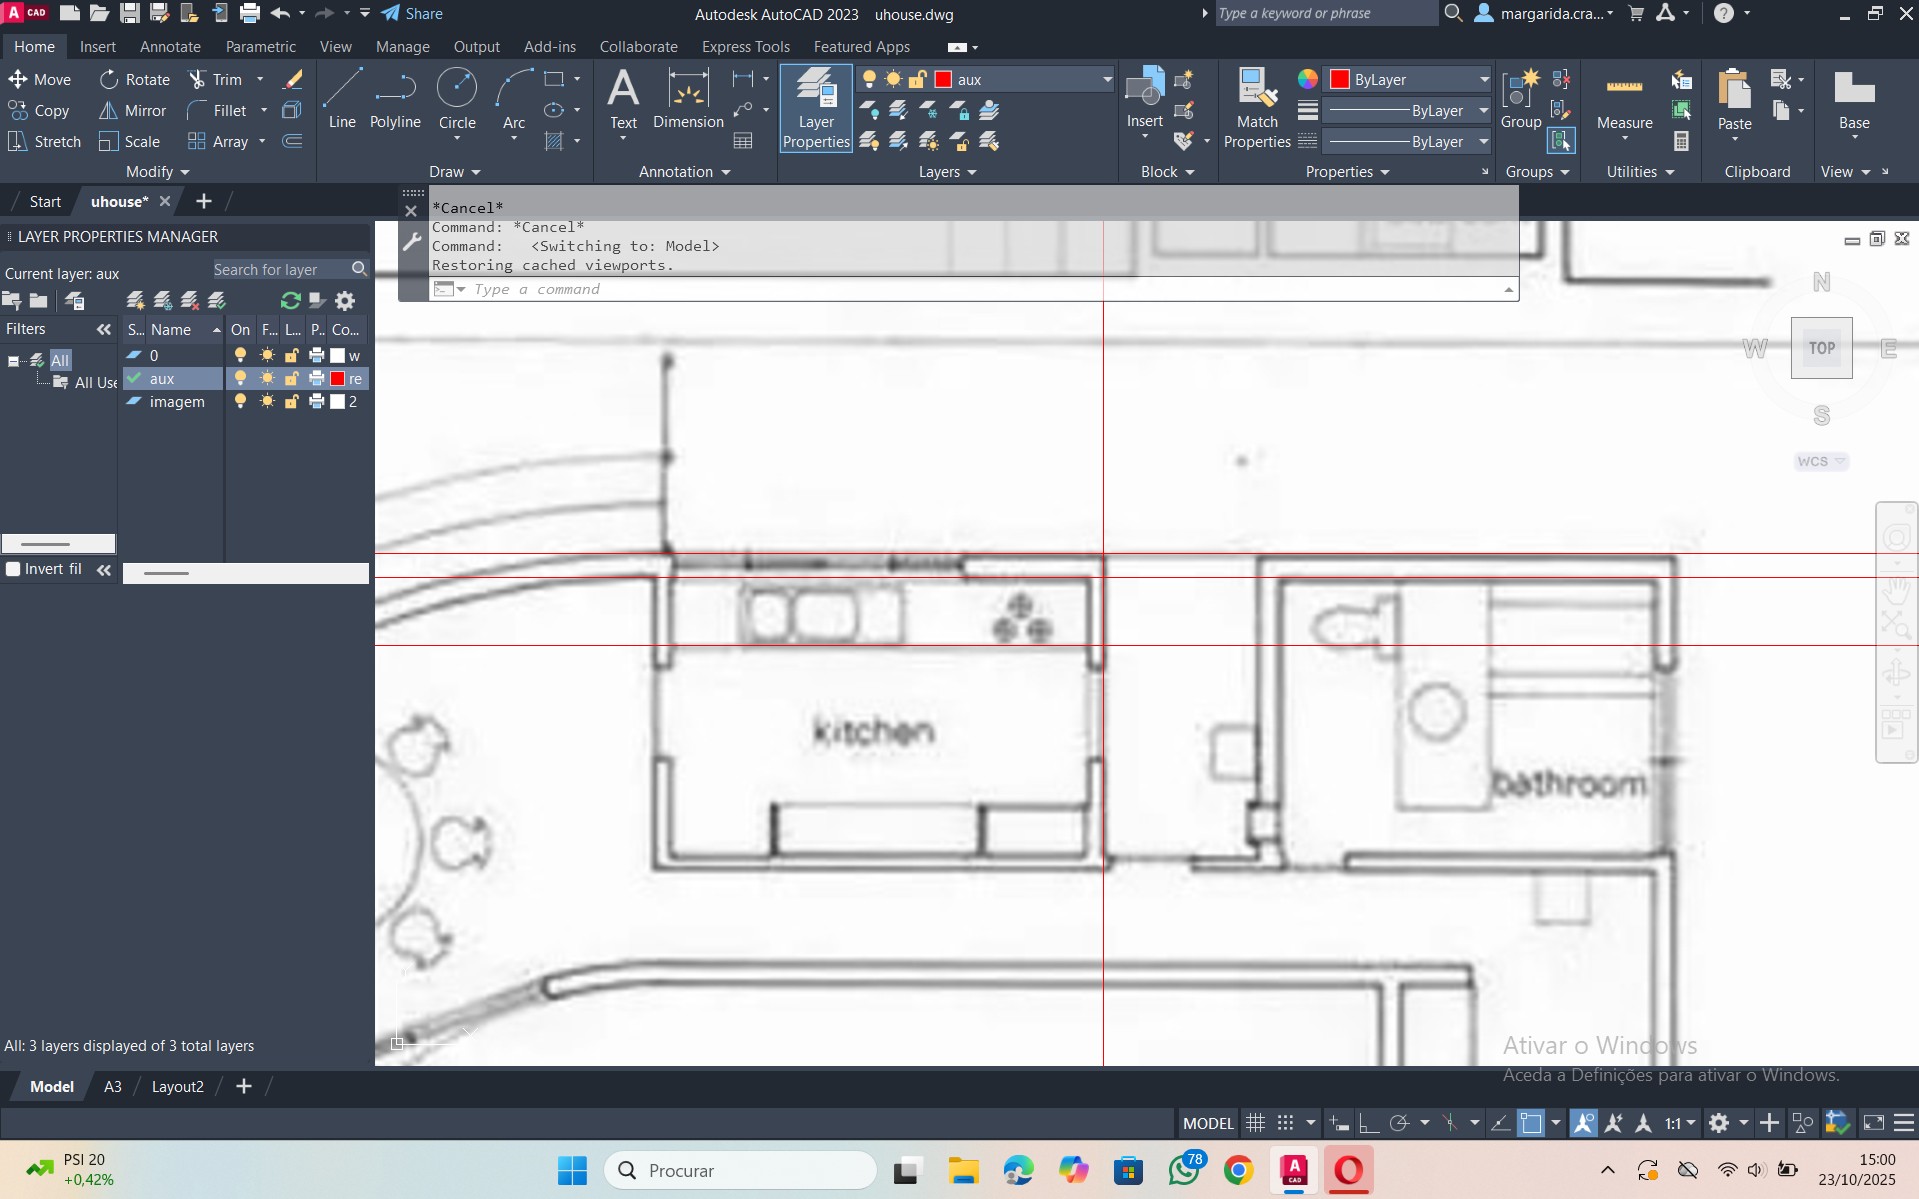Click the Dimension annotation tool
This screenshot has height=1199, width=1919.
[688, 98]
